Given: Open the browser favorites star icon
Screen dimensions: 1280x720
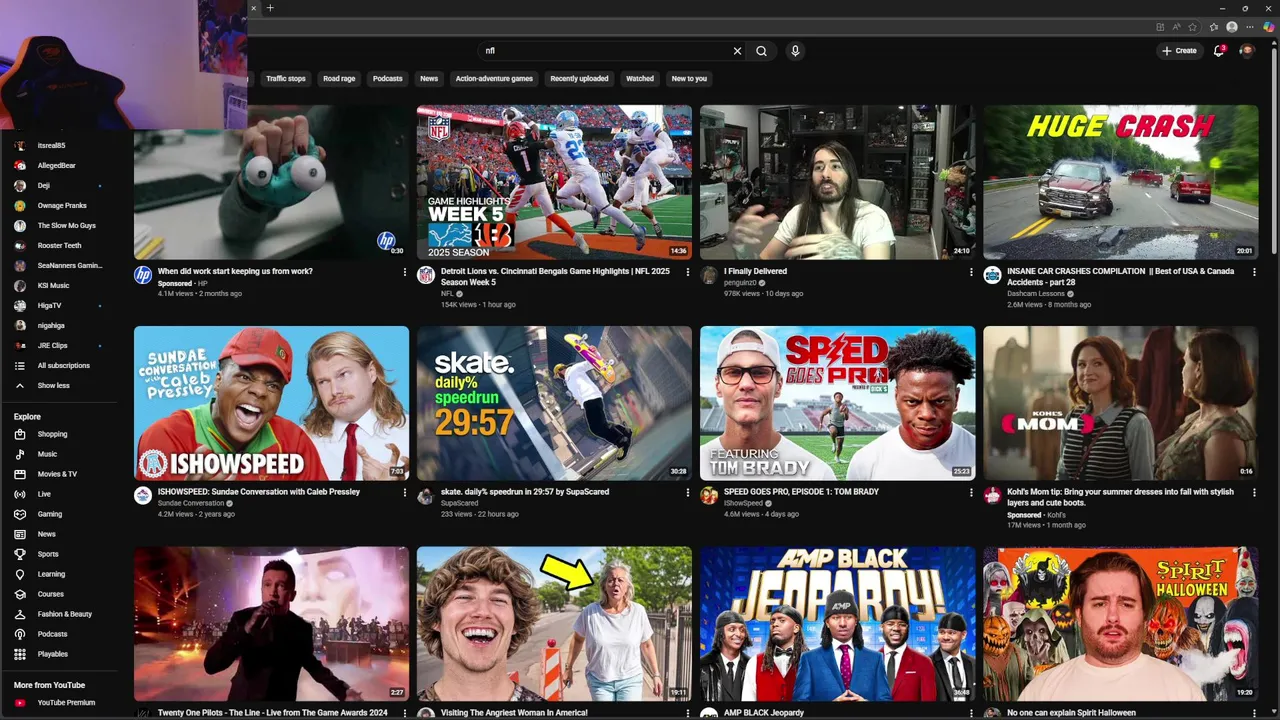Looking at the screenshot, I should 1213,27.
